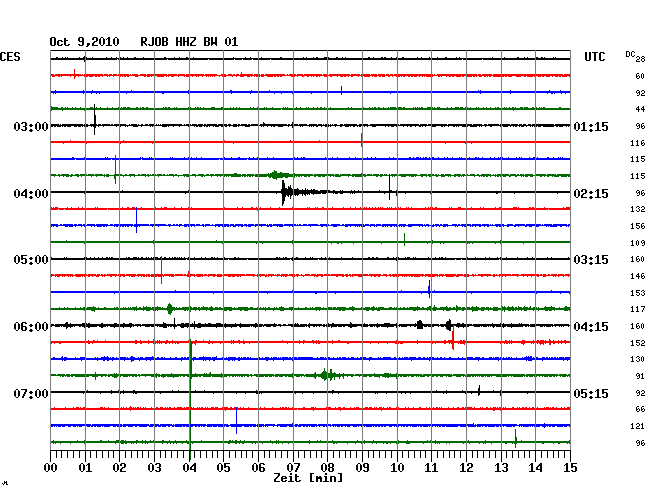Click the "UTC" column header
The image size is (650, 494).
(x=594, y=57)
